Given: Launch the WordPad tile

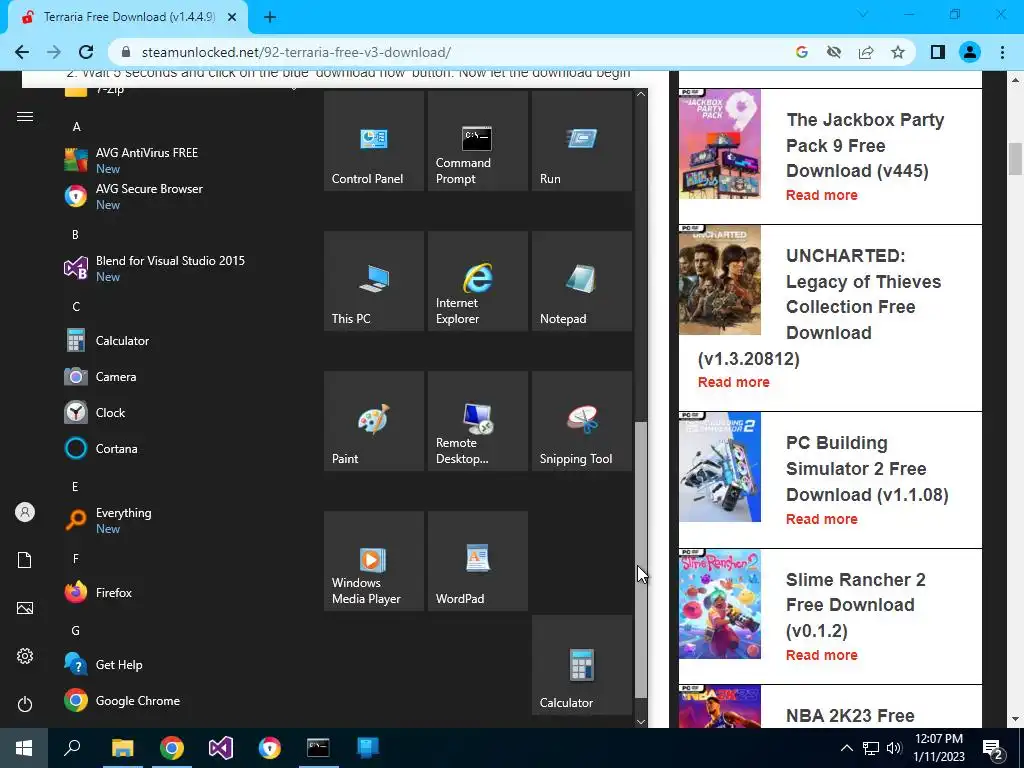Looking at the screenshot, I should coord(477,561).
